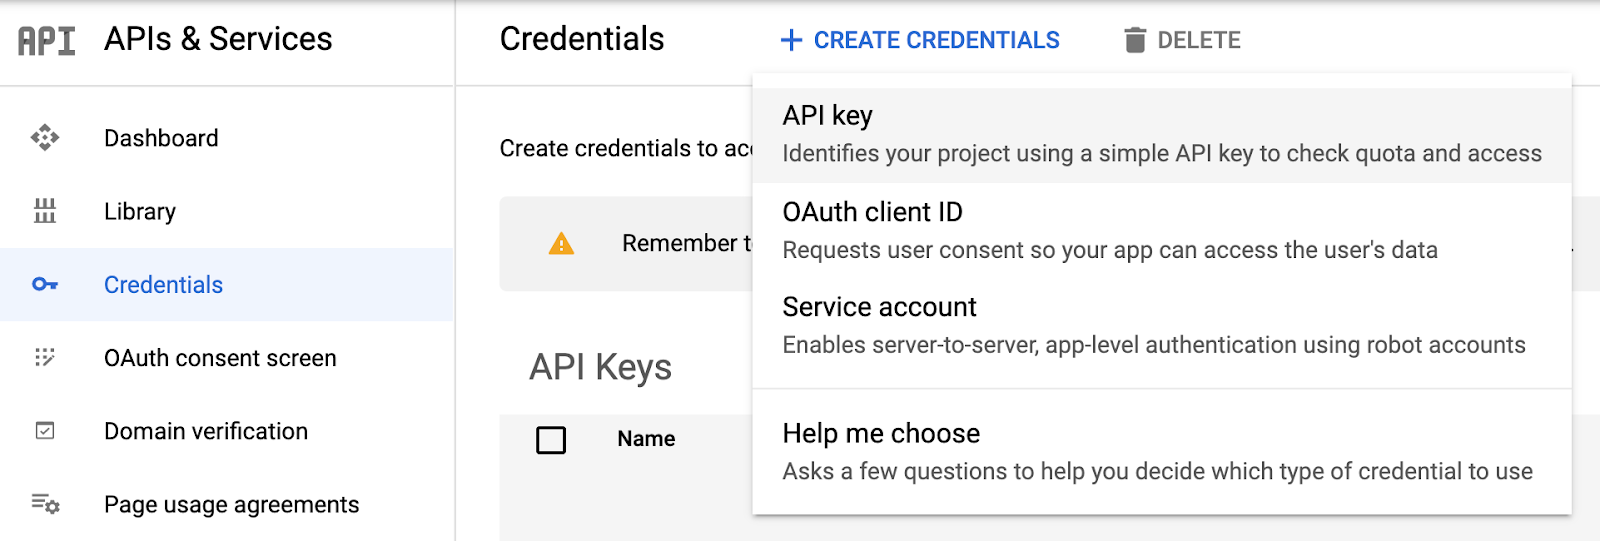Viewport: 1600px width, 541px height.
Task: Click the Library sidebar icon
Action: click(45, 211)
